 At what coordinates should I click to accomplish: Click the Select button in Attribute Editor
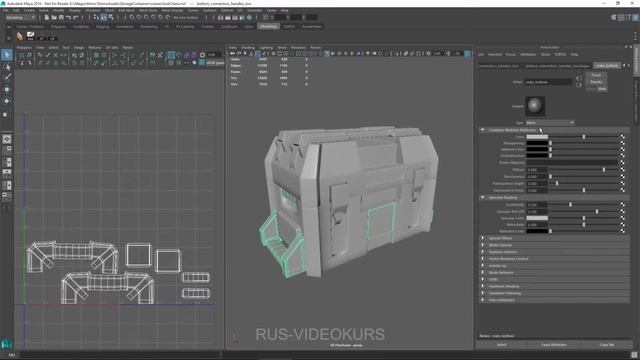coord(501,345)
